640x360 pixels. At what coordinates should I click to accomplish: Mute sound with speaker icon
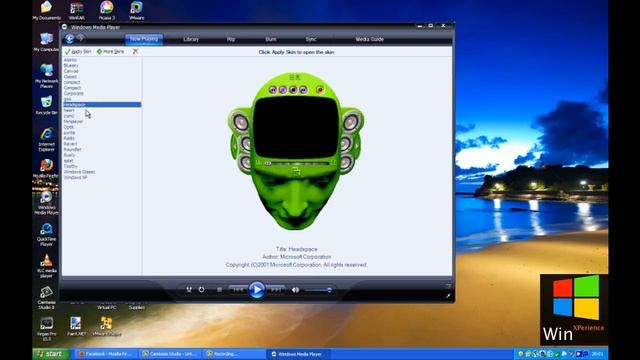click(295, 290)
